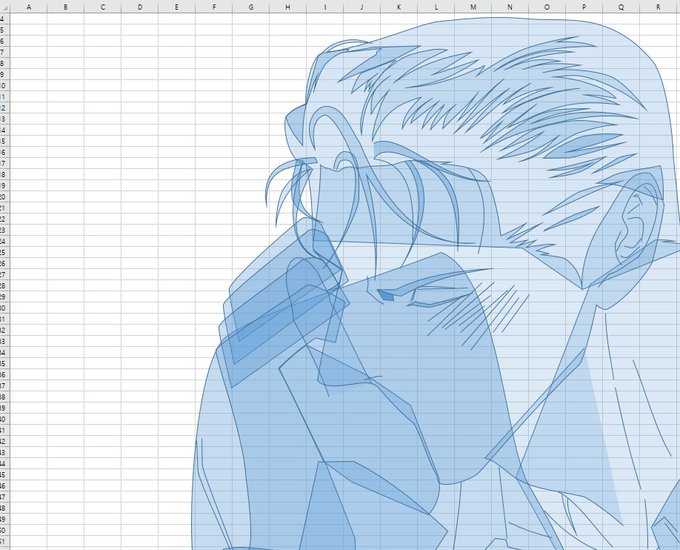Select column K header
680x550 pixels.
tap(399, 7)
